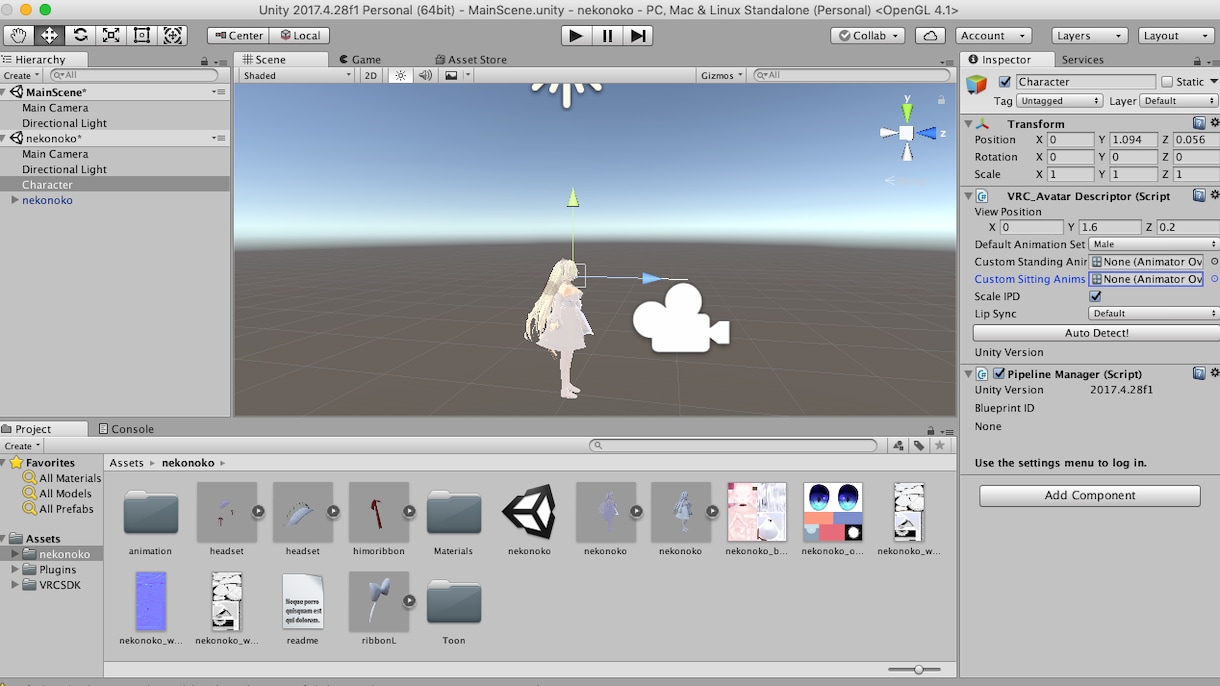This screenshot has width=1220, height=686.
Task: Select the Move tool
Action: 49,35
